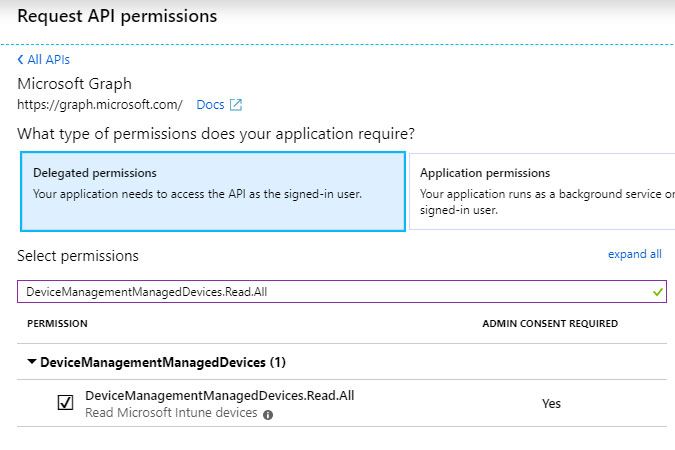Click the ADMIN CONSENT REQUIRED column header
The width and height of the screenshot is (675, 450).
tap(550, 324)
